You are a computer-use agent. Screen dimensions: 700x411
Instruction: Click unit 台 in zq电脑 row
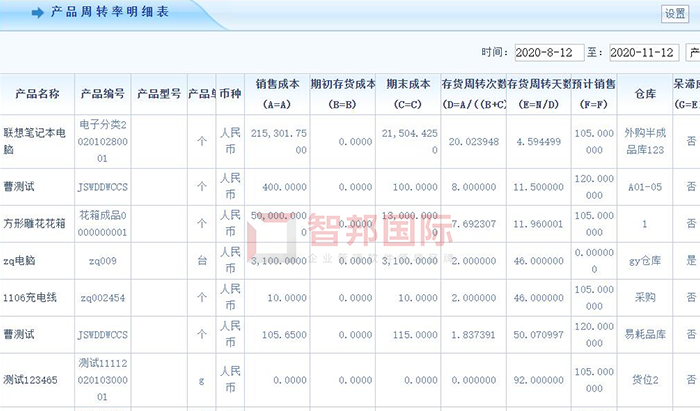202,261
